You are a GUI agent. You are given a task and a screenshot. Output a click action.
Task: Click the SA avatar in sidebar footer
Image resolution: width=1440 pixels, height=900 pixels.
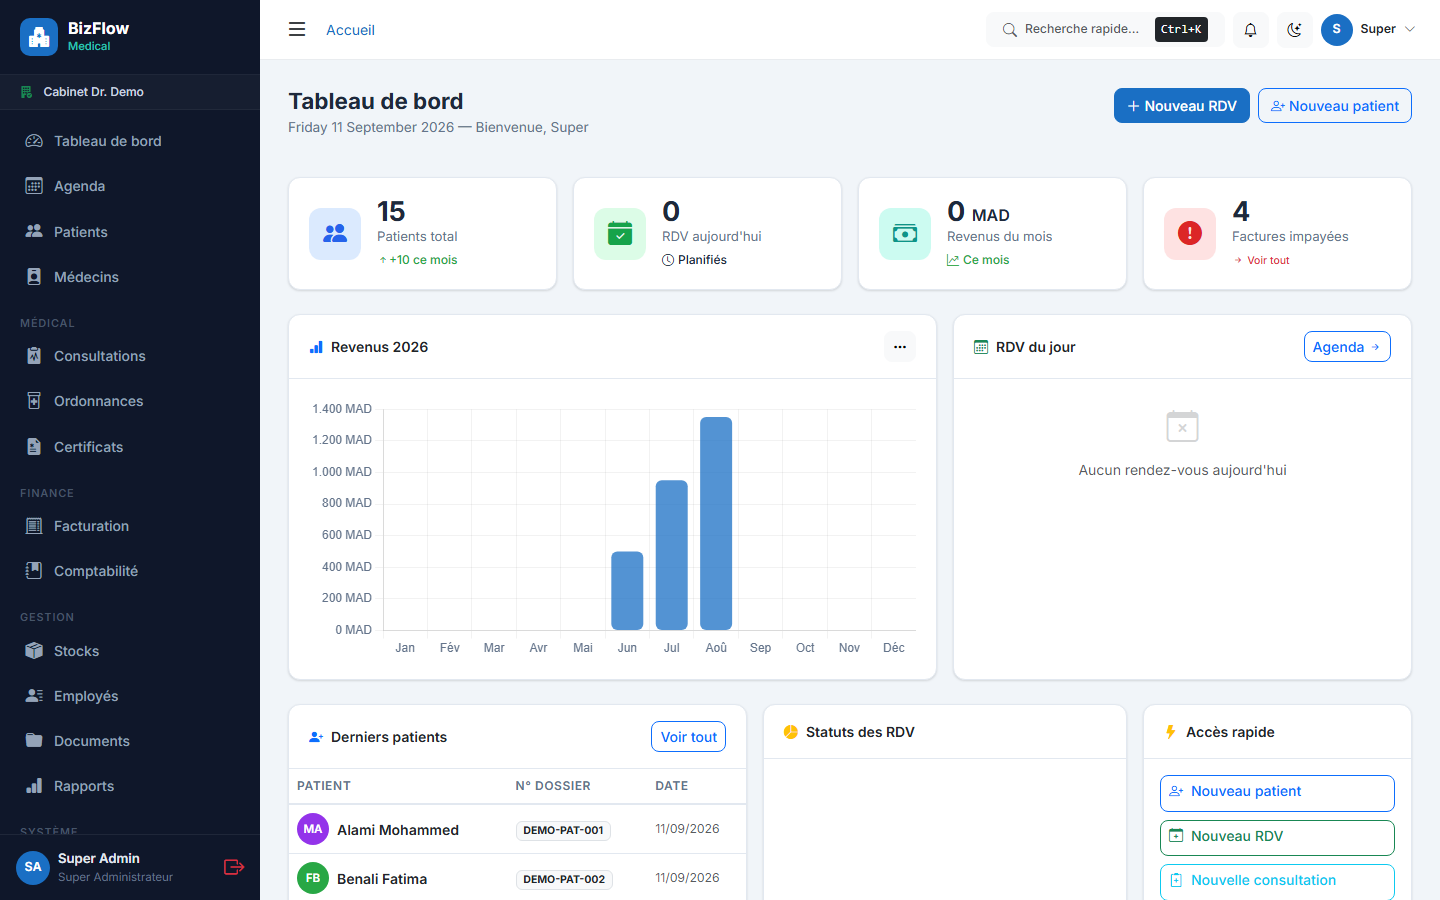(x=33, y=867)
